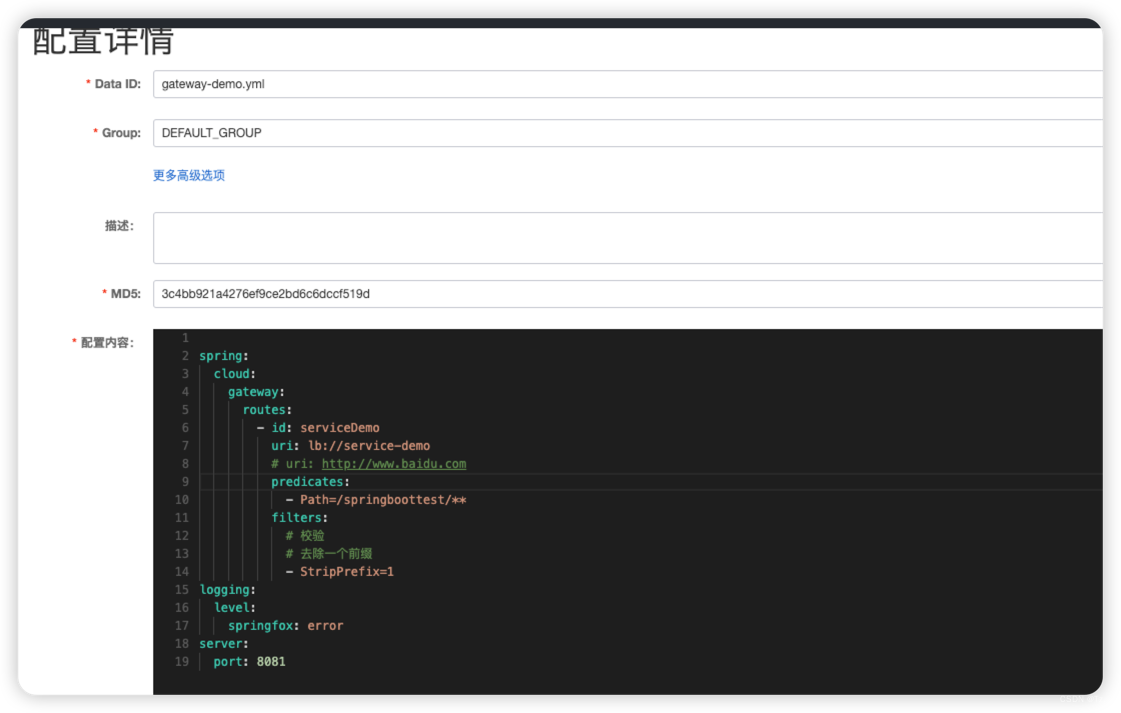Click the 'level:' key in editor

point(234,607)
